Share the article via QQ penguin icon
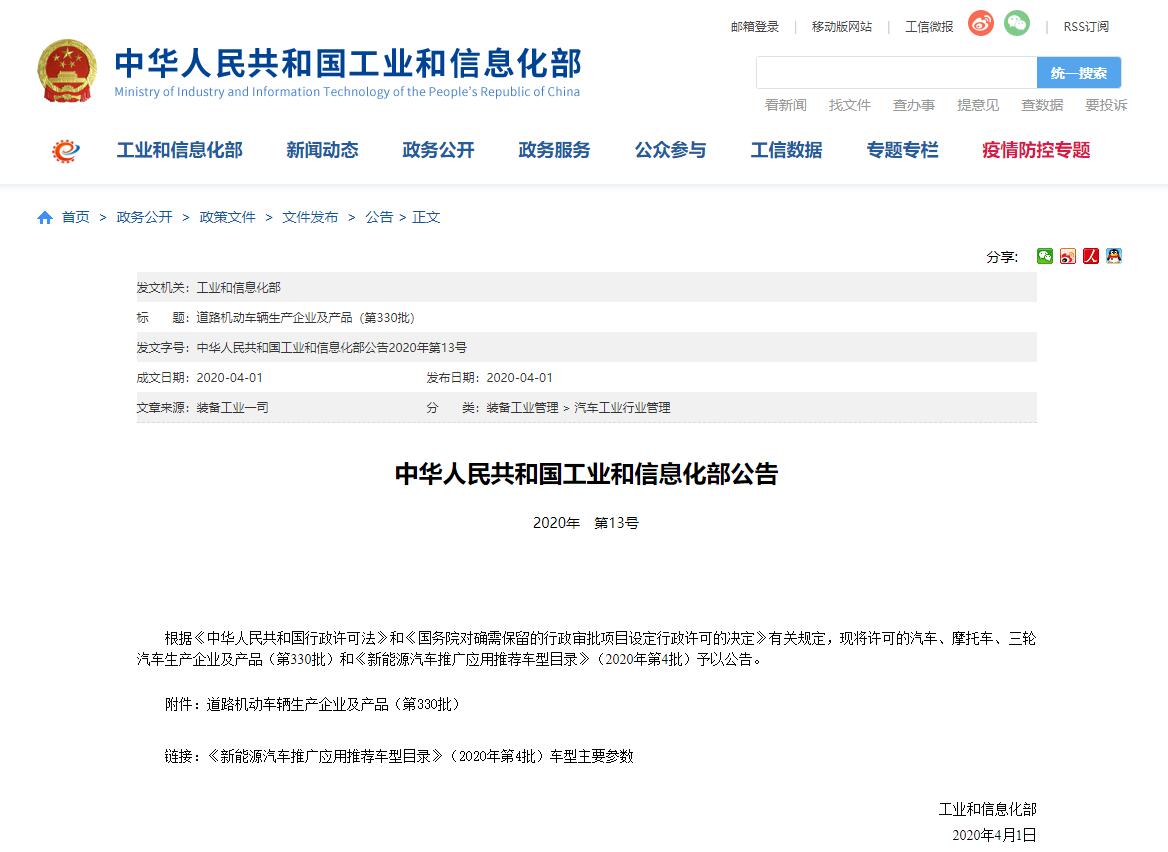The height and width of the screenshot is (852, 1168). [x=1113, y=256]
